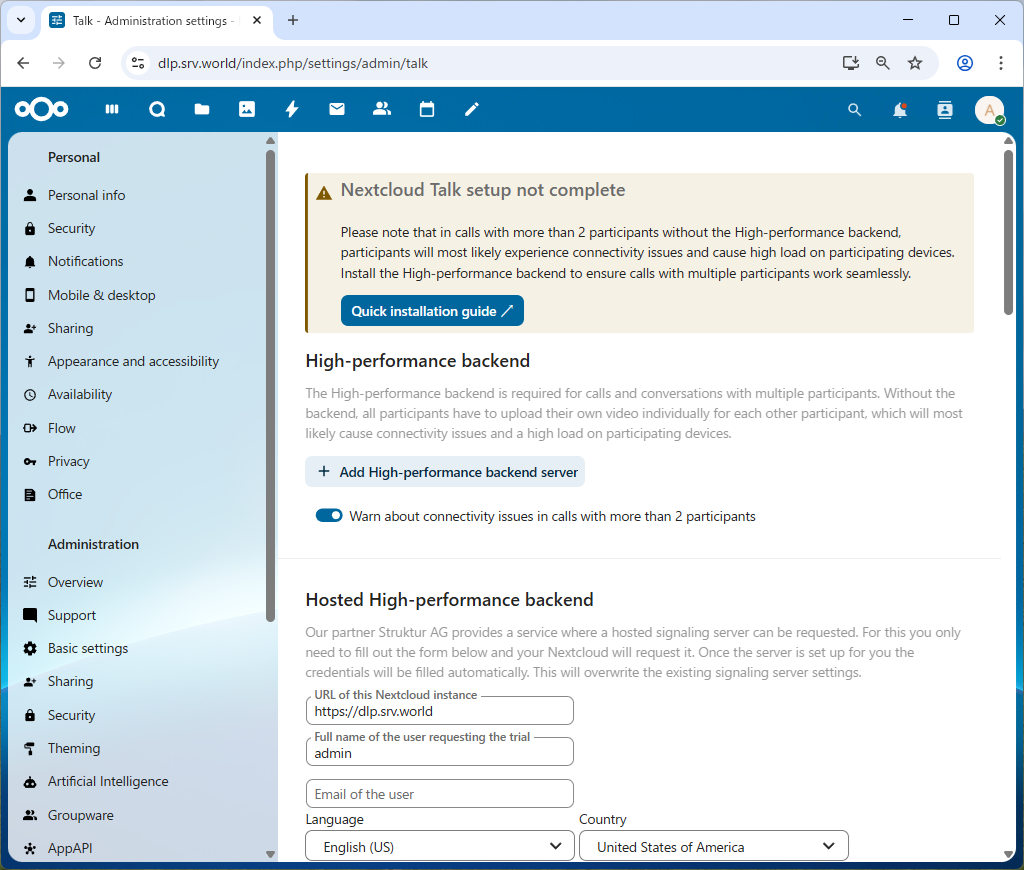
Task: Select Theming in the Administration section
Action: (x=74, y=748)
